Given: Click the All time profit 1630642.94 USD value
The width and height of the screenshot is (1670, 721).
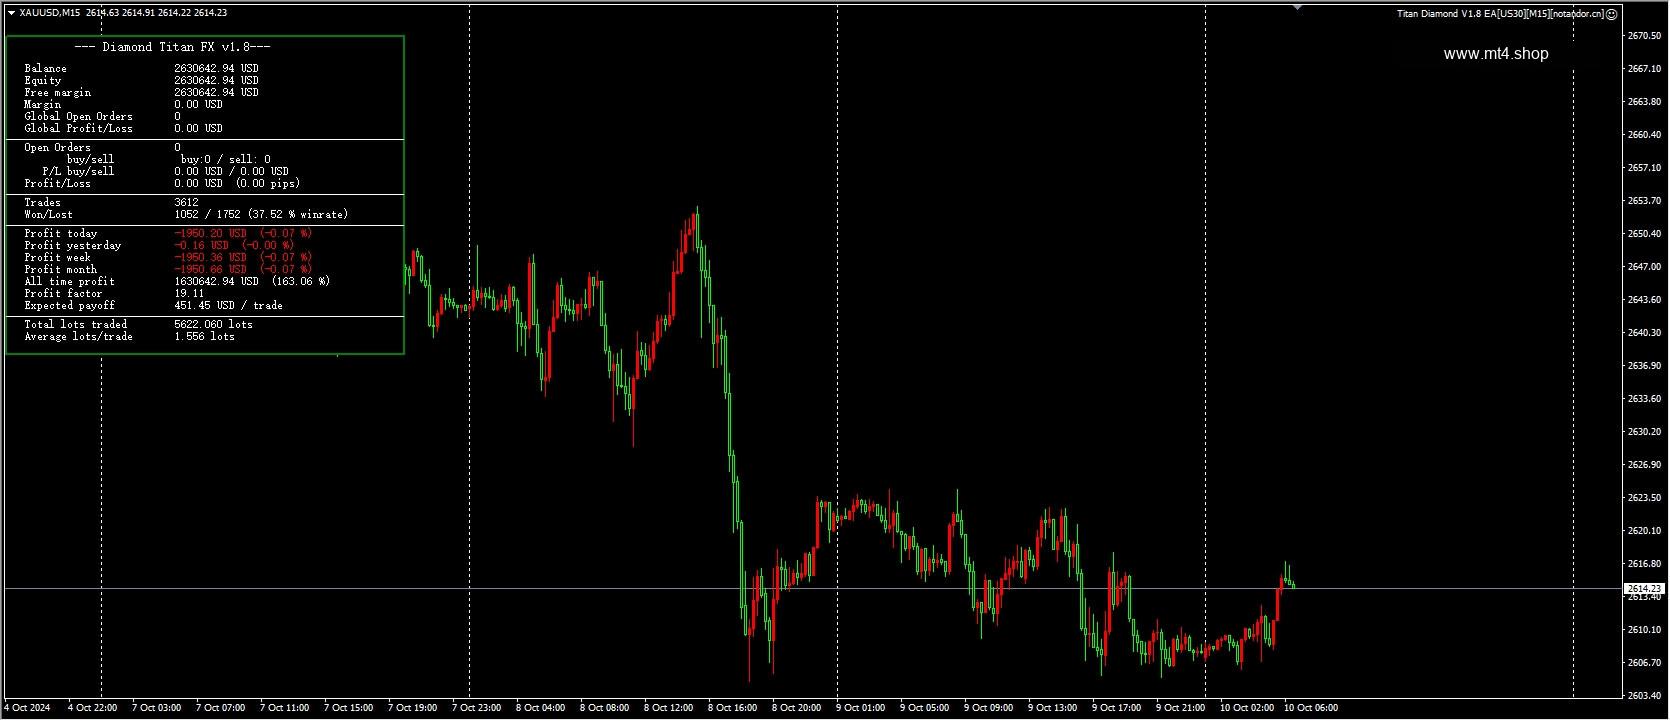Looking at the screenshot, I should (x=252, y=282).
